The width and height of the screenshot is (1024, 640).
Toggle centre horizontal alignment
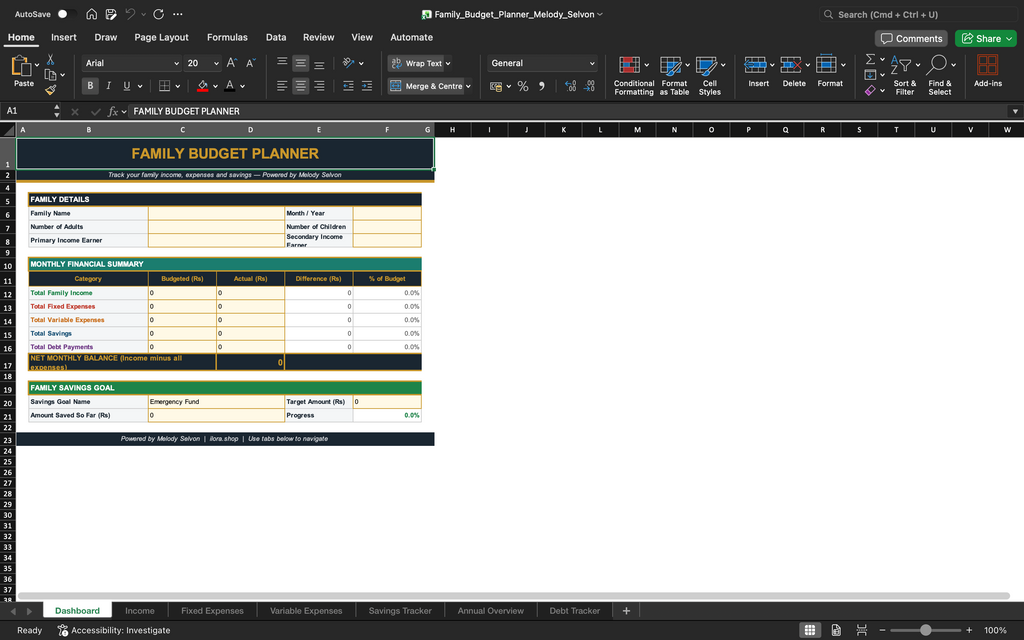click(300, 86)
